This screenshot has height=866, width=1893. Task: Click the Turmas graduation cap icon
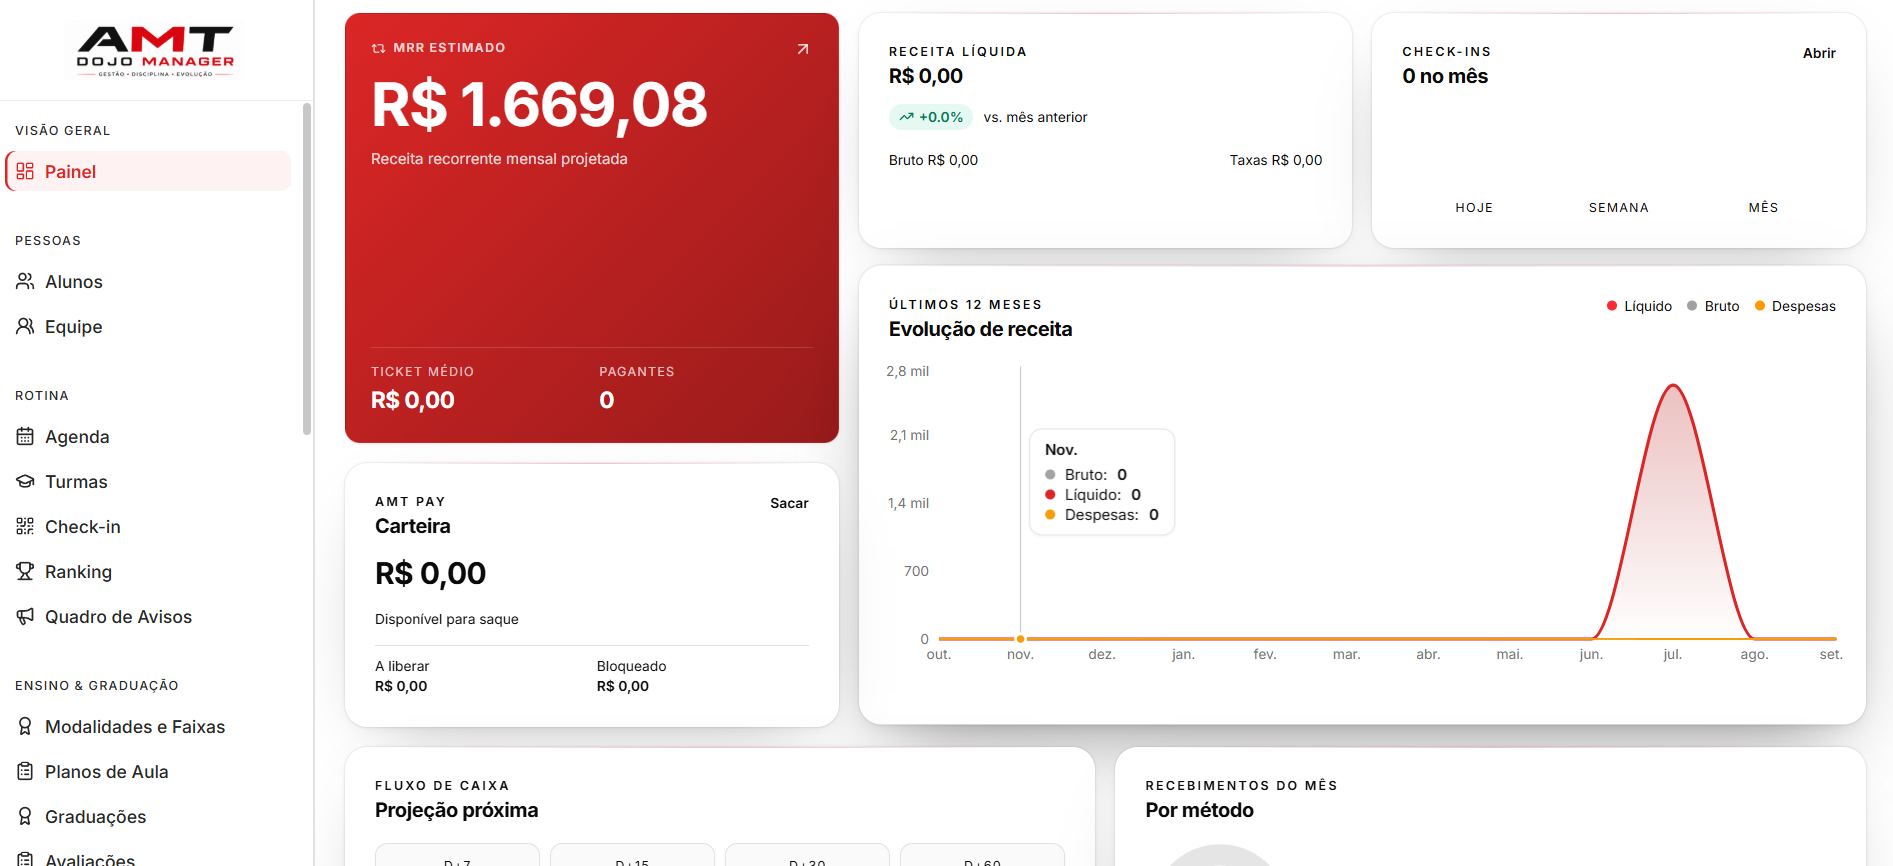coord(25,481)
